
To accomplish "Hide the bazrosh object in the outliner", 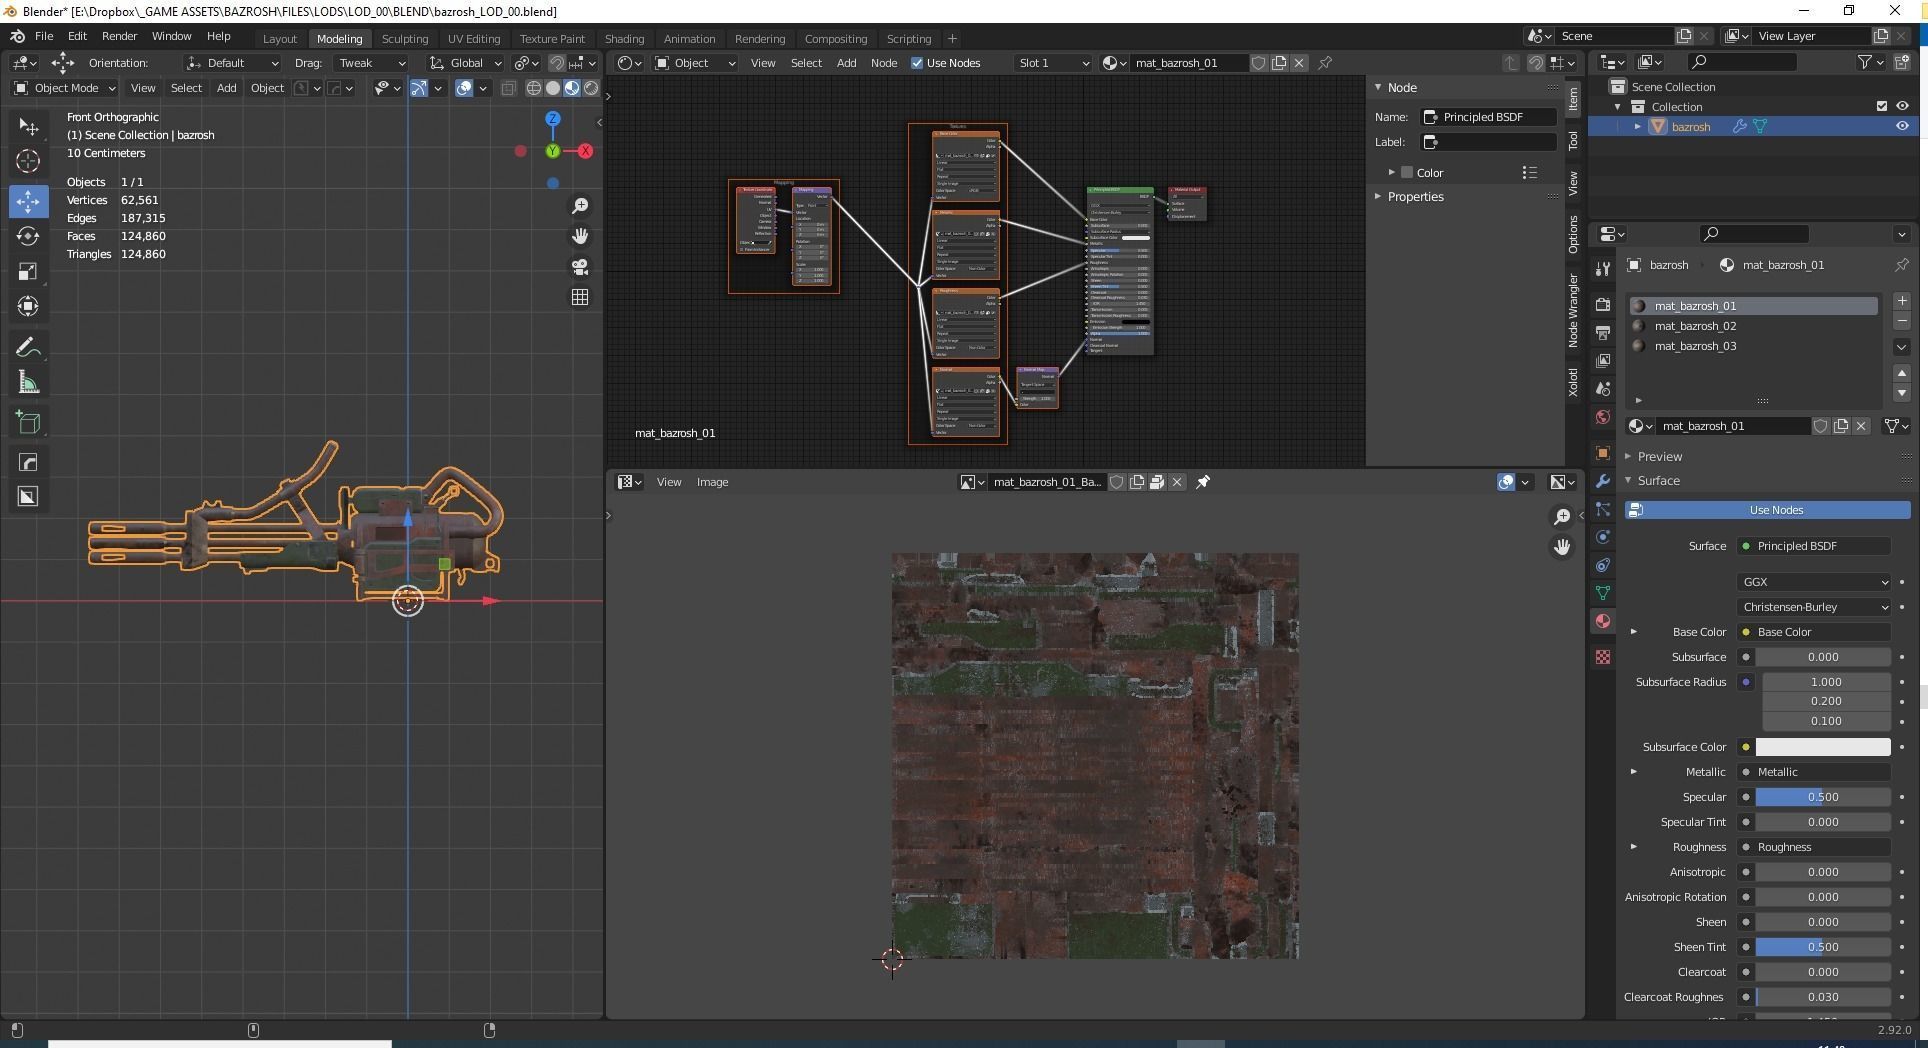I will [1902, 127].
